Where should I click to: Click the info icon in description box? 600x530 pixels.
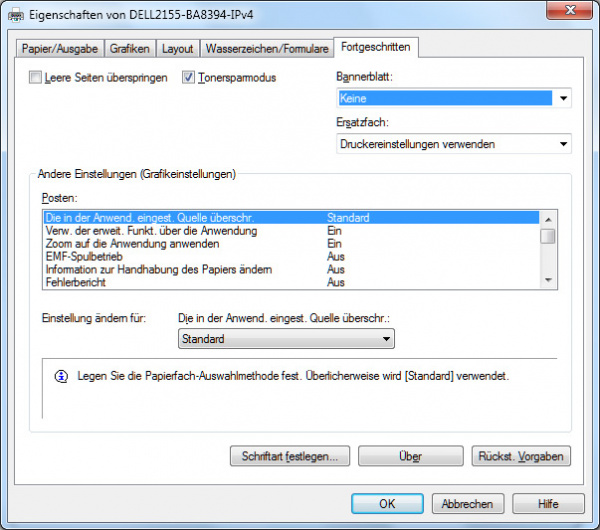[61, 376]
